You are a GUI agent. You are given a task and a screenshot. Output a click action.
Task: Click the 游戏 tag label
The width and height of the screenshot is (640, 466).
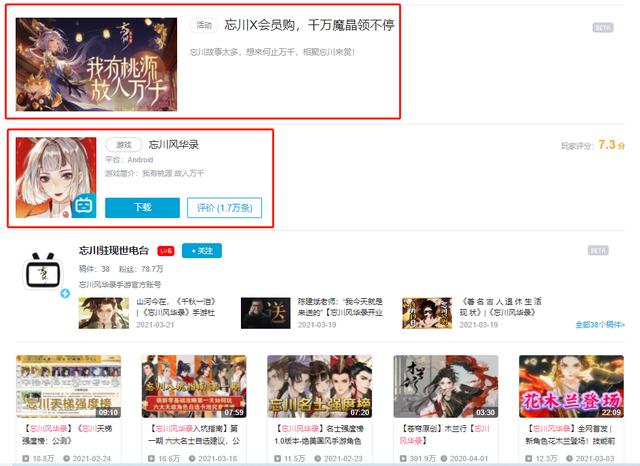coord(119,145)
